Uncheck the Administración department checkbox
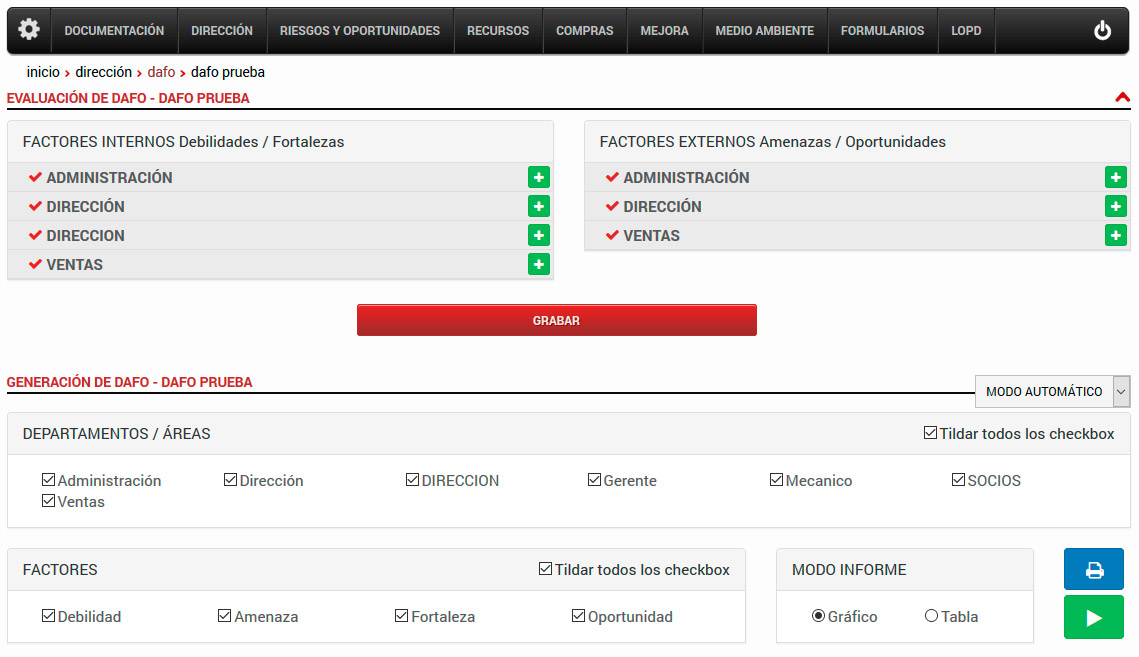Viewport: 1139px width, 657px height. coord(49,480)
